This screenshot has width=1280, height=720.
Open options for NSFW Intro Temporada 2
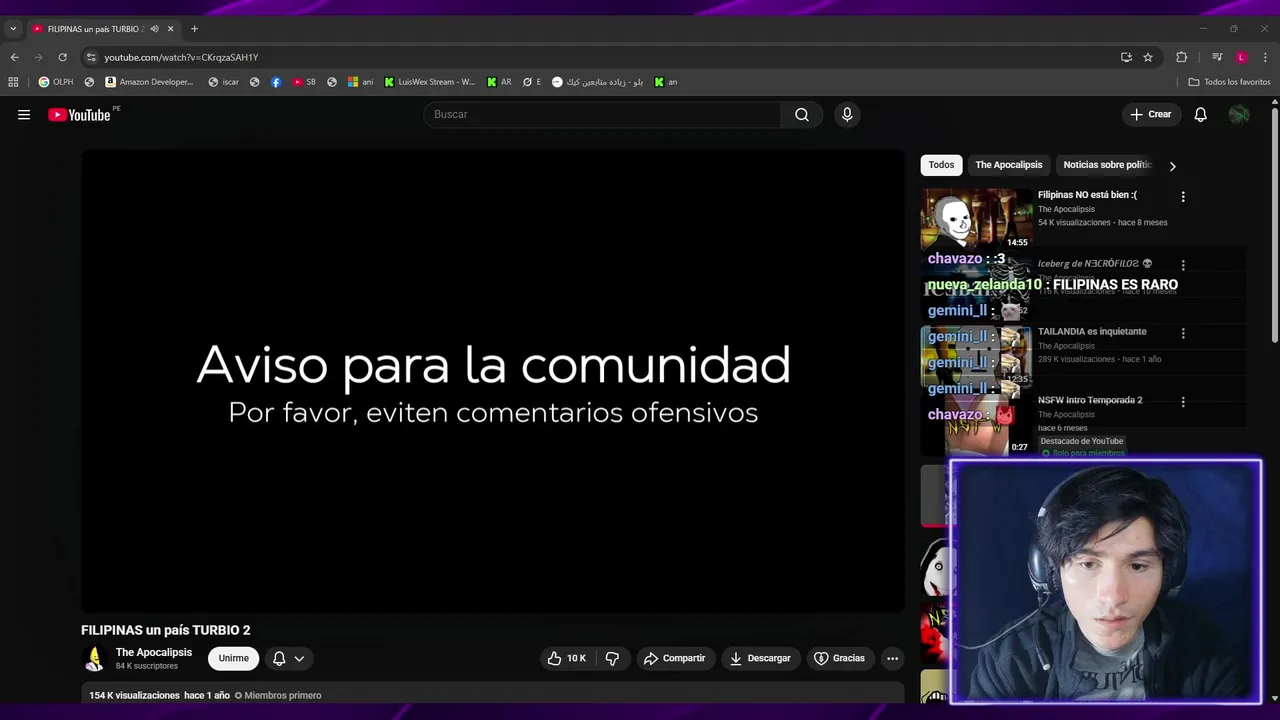(x=1183, y=402)
